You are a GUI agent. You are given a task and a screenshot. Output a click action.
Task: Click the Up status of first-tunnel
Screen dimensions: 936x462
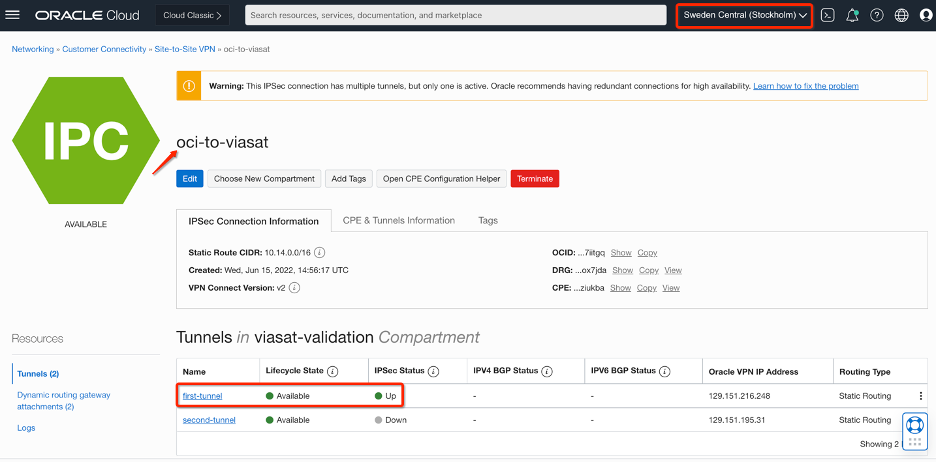pyautogui.click(x=386, y=396)
